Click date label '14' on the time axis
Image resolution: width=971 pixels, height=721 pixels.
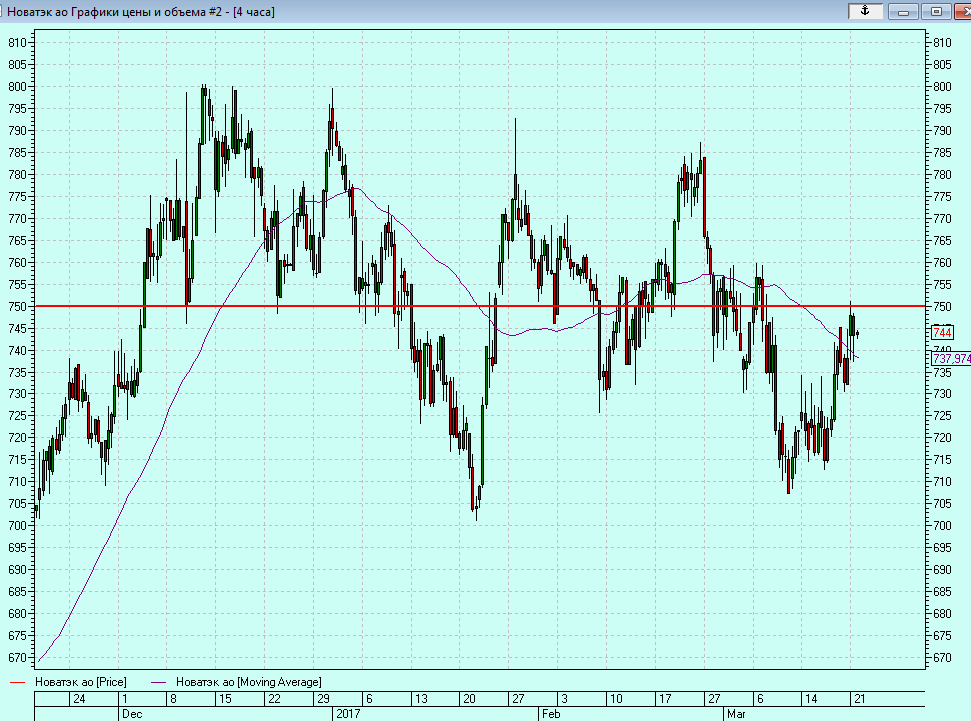point(811,699)
